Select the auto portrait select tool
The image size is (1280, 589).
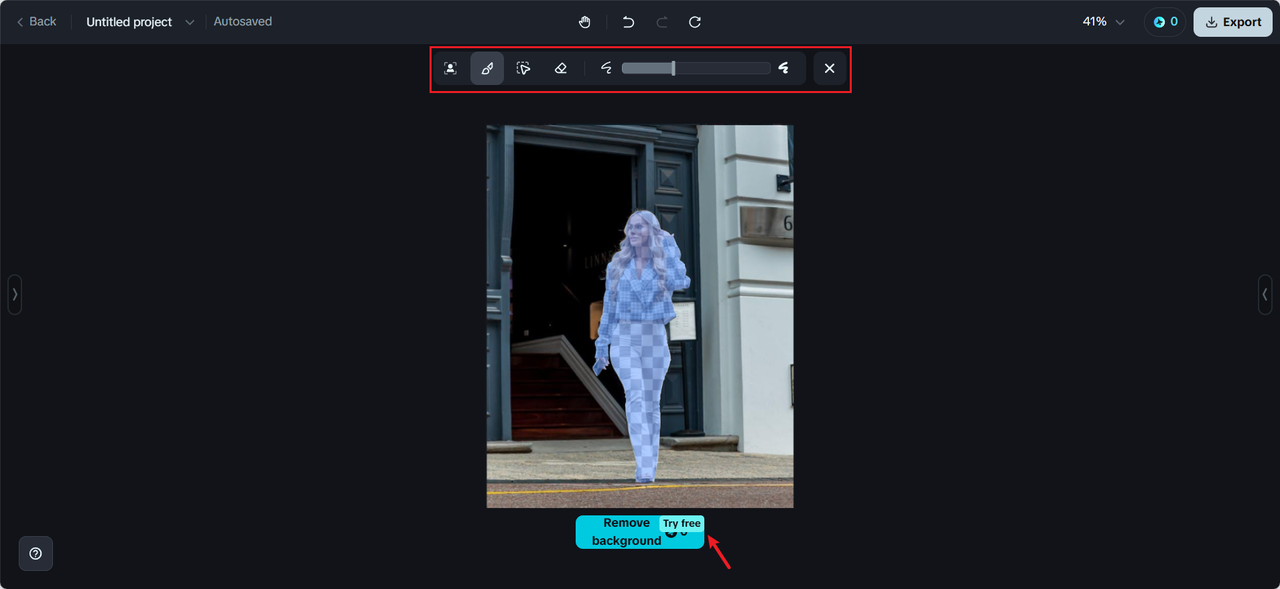tap(450, 68)
